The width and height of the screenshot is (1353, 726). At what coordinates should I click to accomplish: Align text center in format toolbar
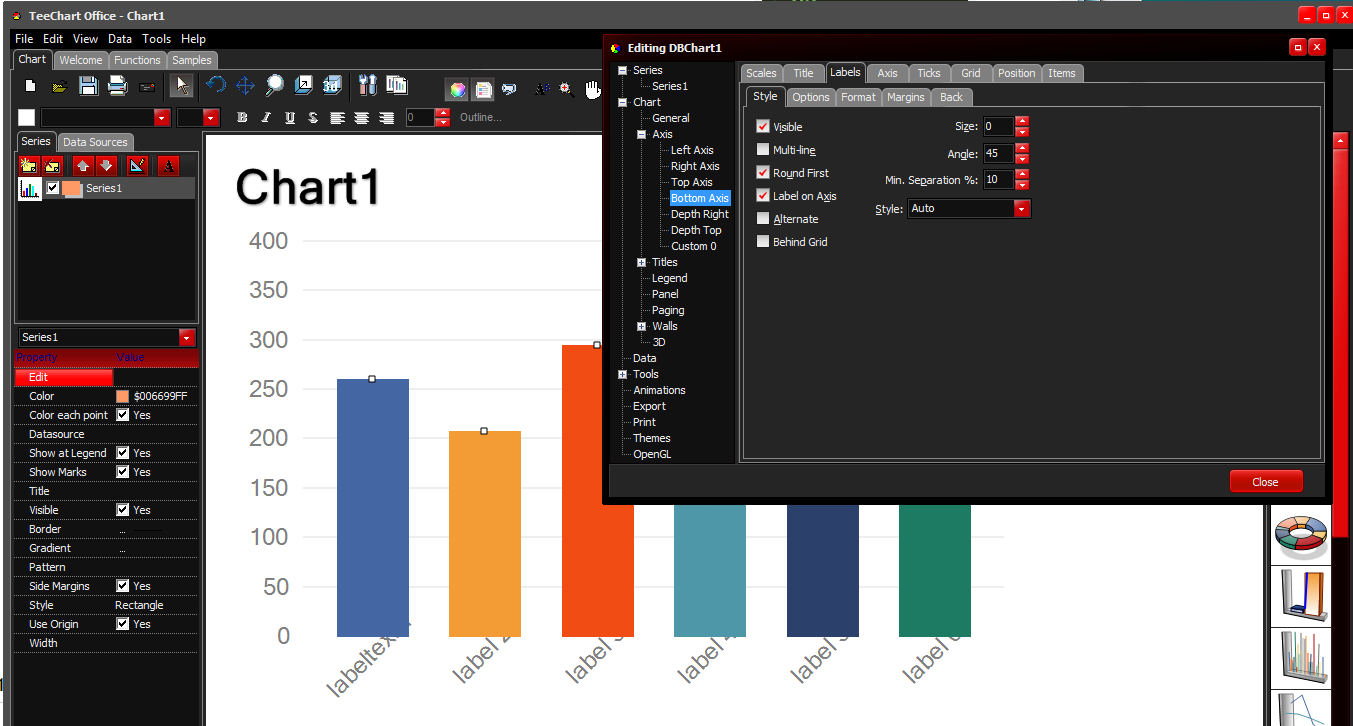tap(362, 118)
